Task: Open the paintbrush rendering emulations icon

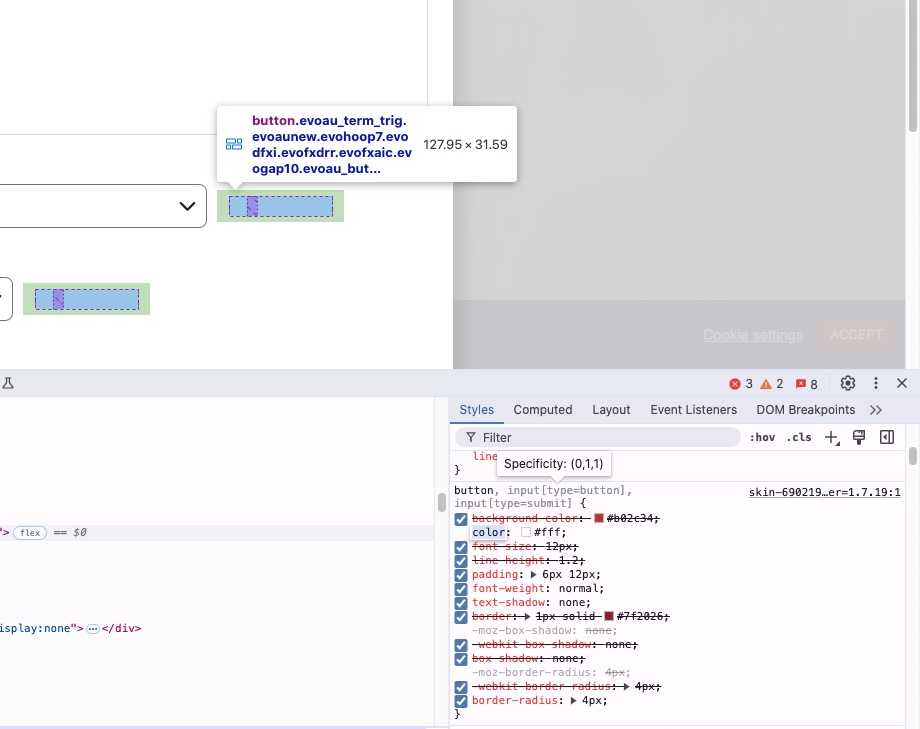Action: point(858,437)
